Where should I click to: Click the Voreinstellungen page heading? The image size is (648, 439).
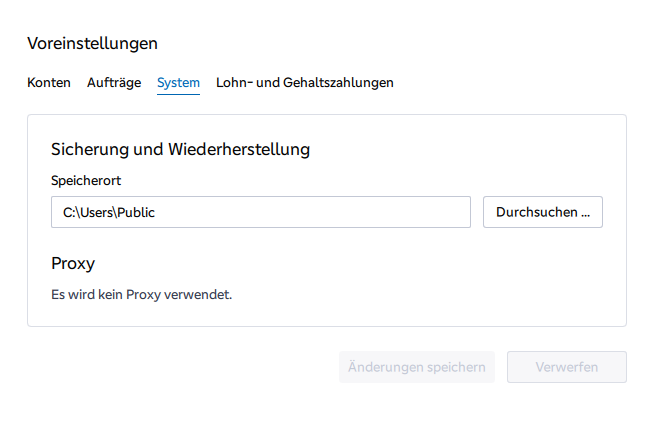pos(93,43)
